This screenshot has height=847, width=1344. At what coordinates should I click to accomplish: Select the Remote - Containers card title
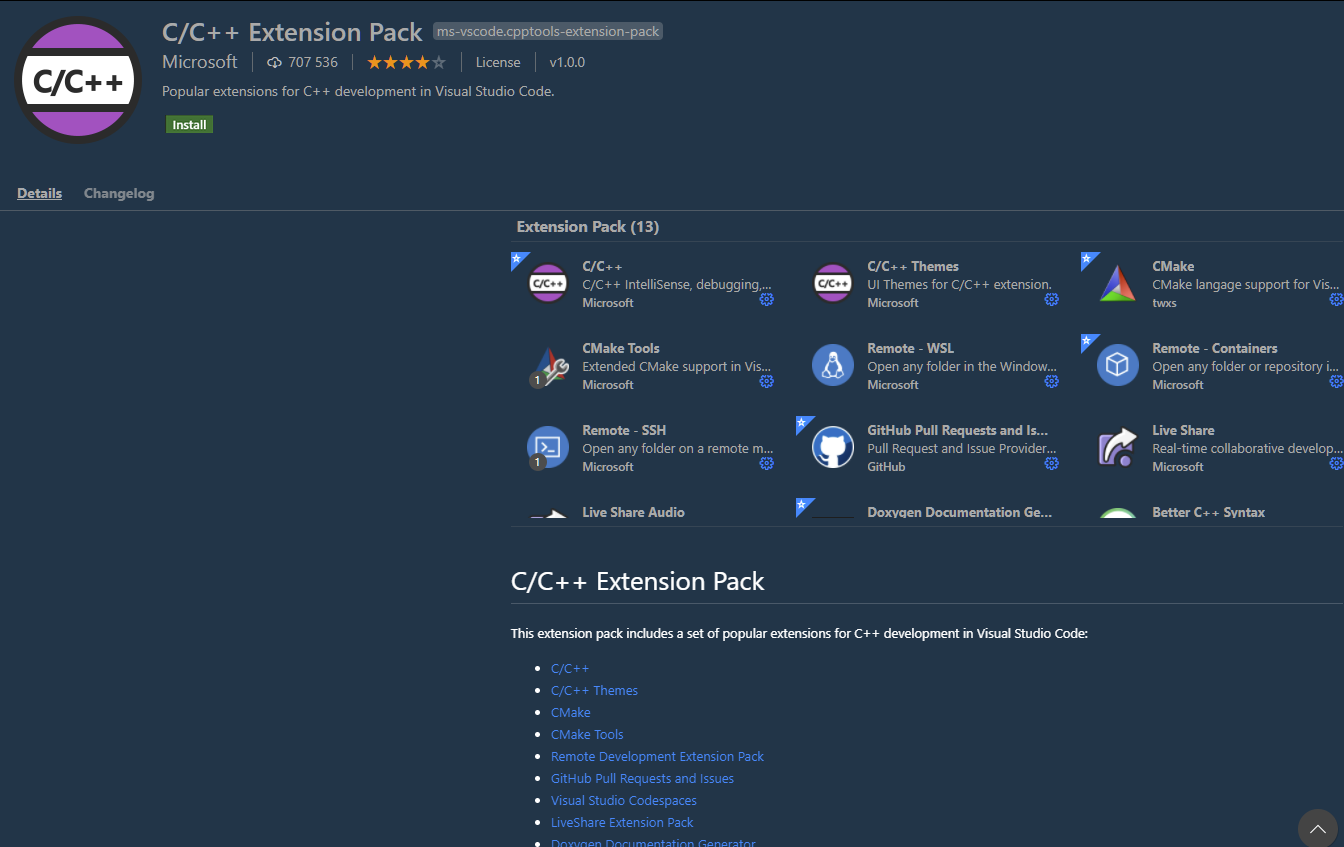(x=1215, y=348)
